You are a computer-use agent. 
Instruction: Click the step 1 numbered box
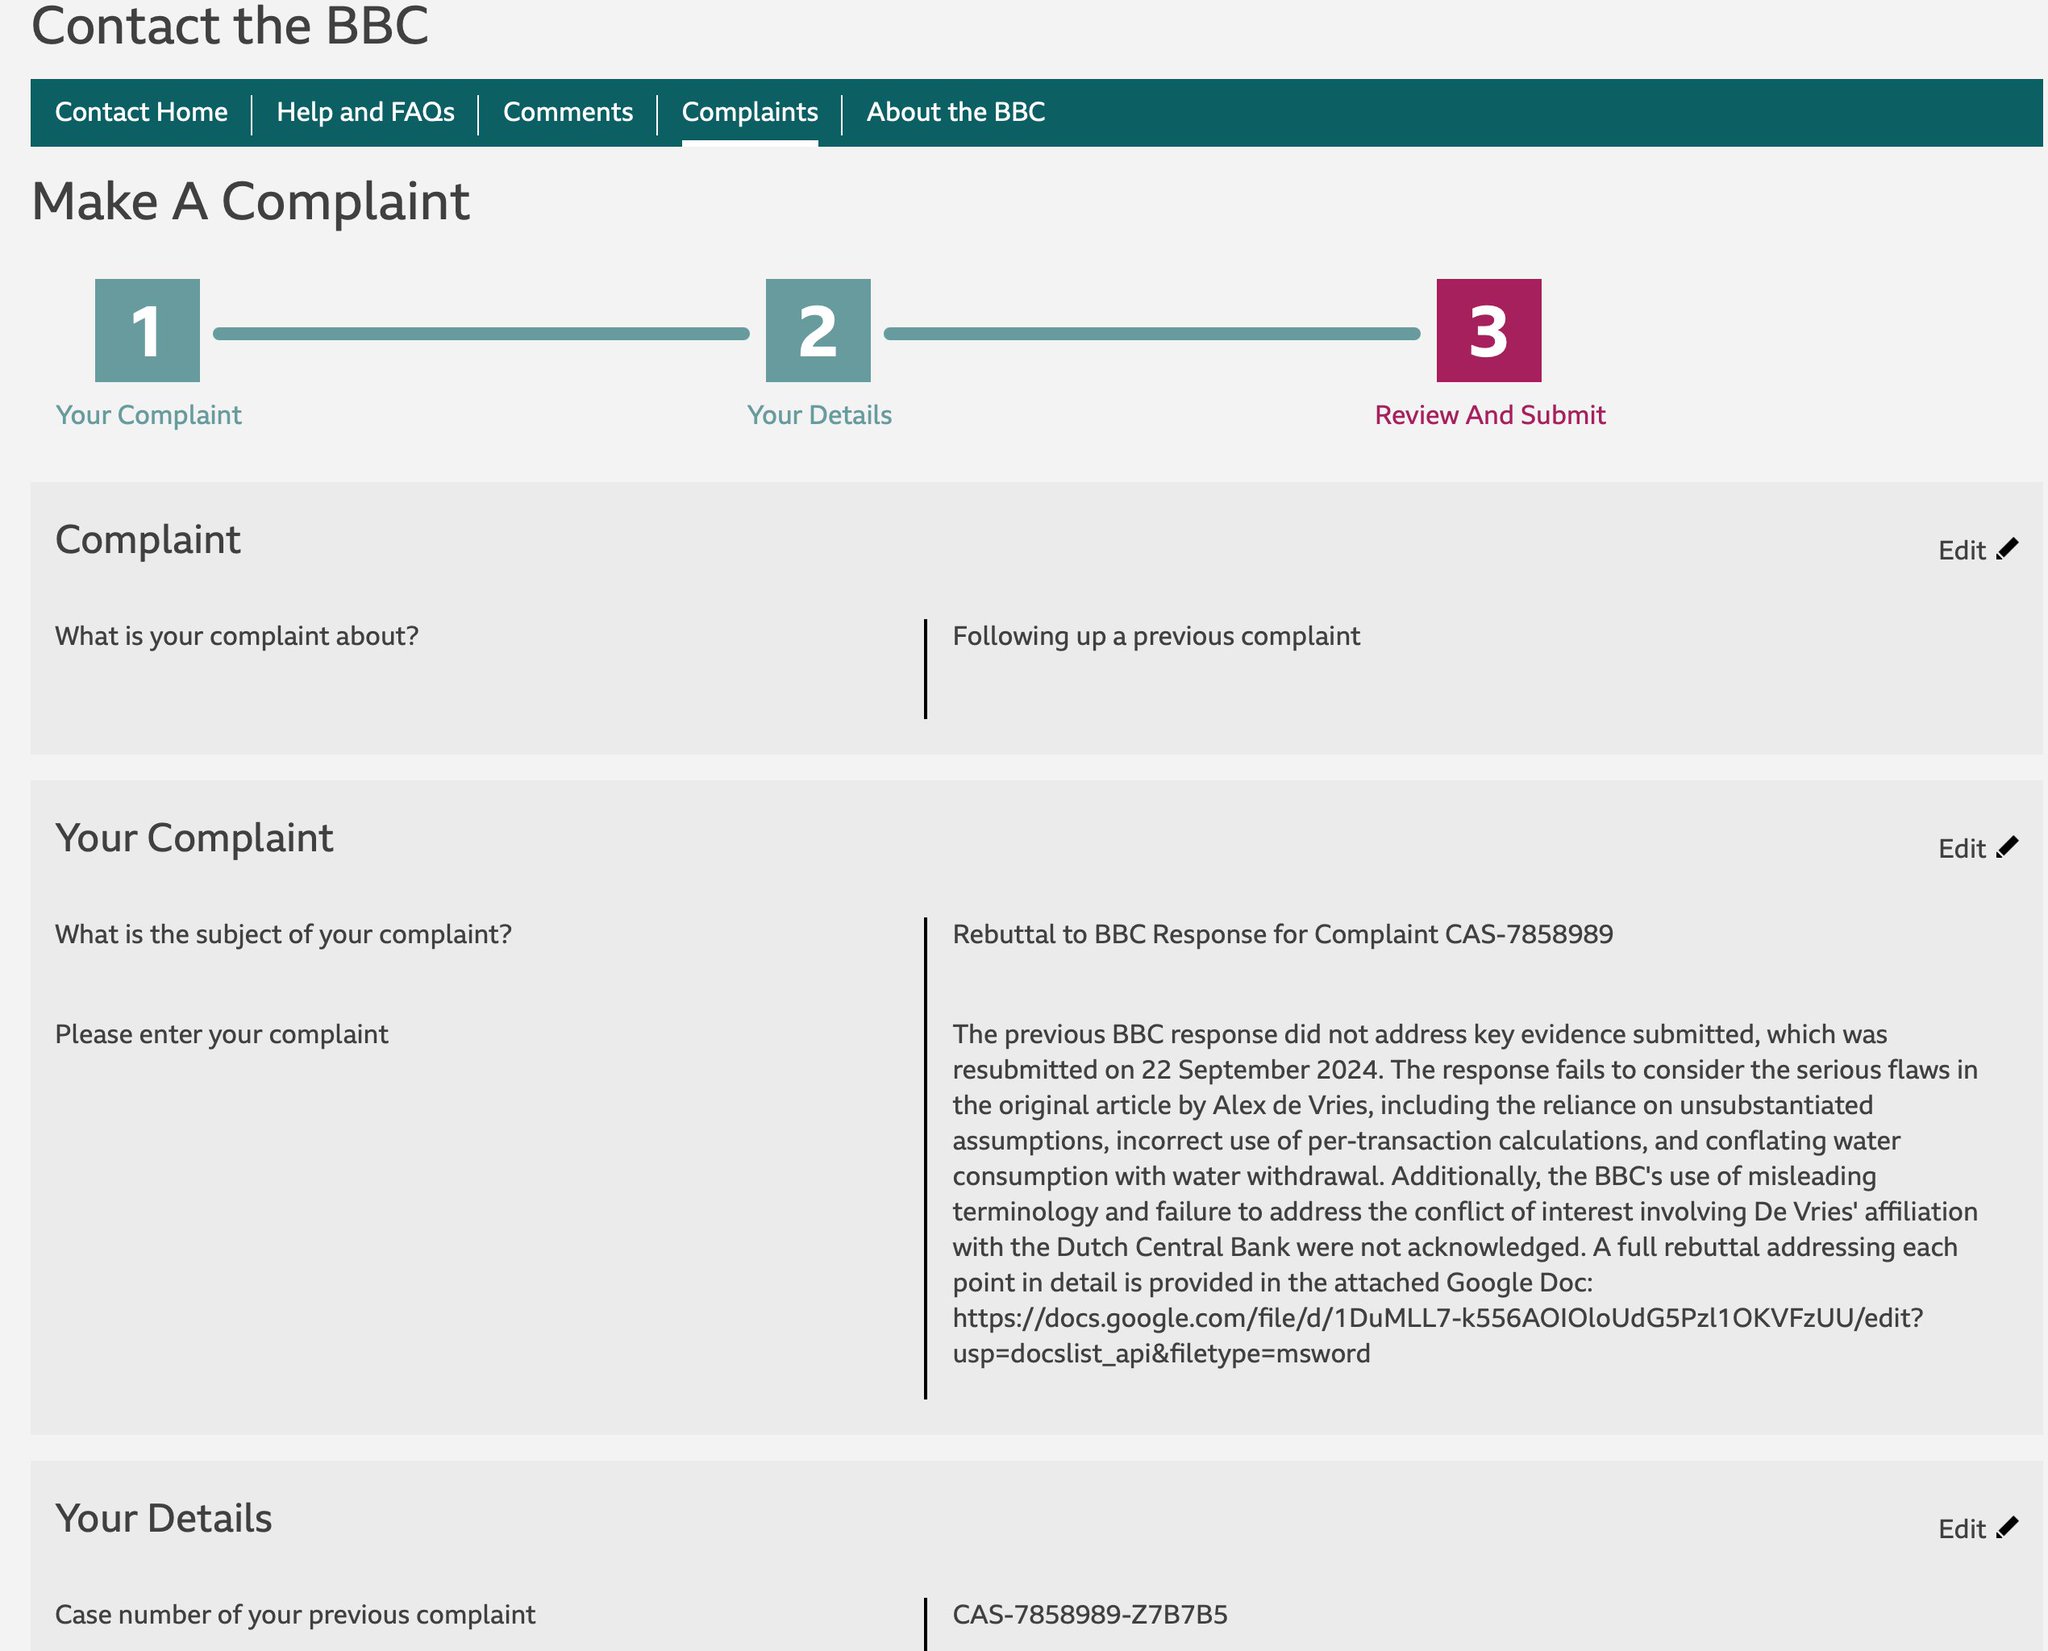point(147,331)
